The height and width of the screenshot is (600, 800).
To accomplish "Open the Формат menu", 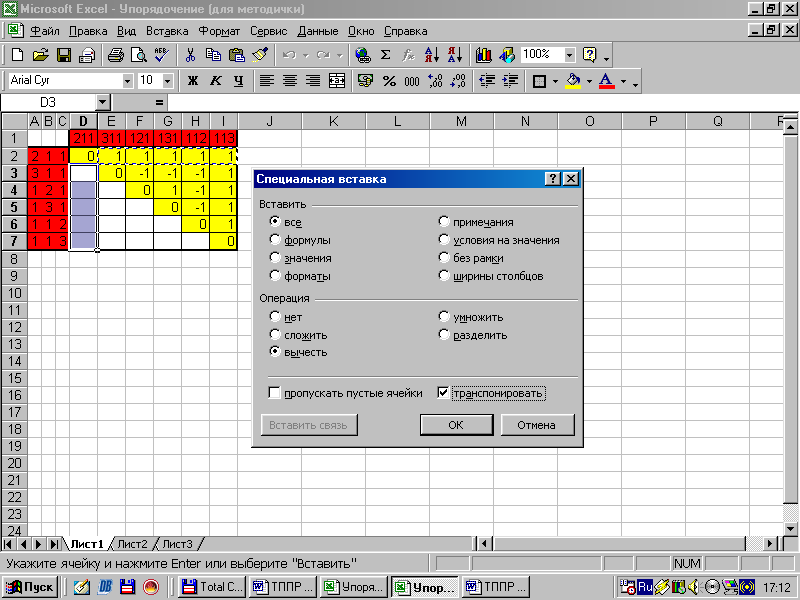I will point(219,31).
